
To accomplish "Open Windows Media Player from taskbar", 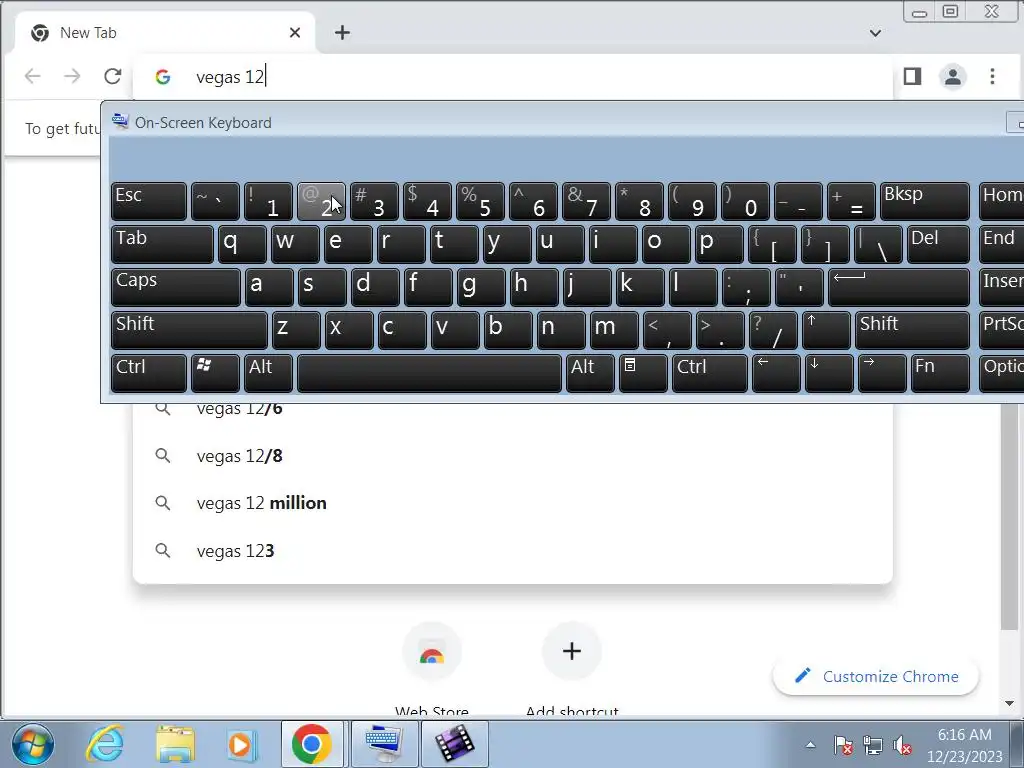I will [x=242, y=744].
